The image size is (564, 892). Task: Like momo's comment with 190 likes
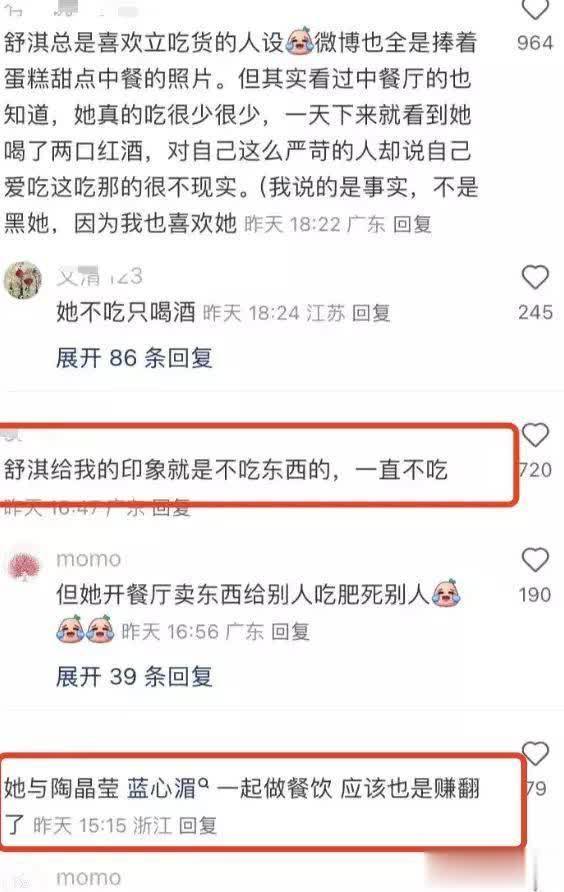(x=535, y=560)
